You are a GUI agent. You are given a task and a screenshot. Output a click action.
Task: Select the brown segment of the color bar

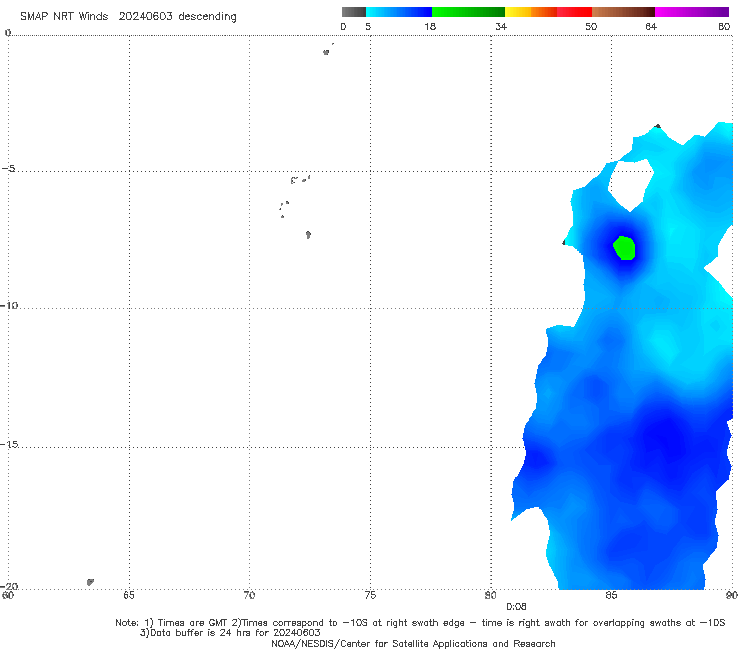tap(623, 12)
